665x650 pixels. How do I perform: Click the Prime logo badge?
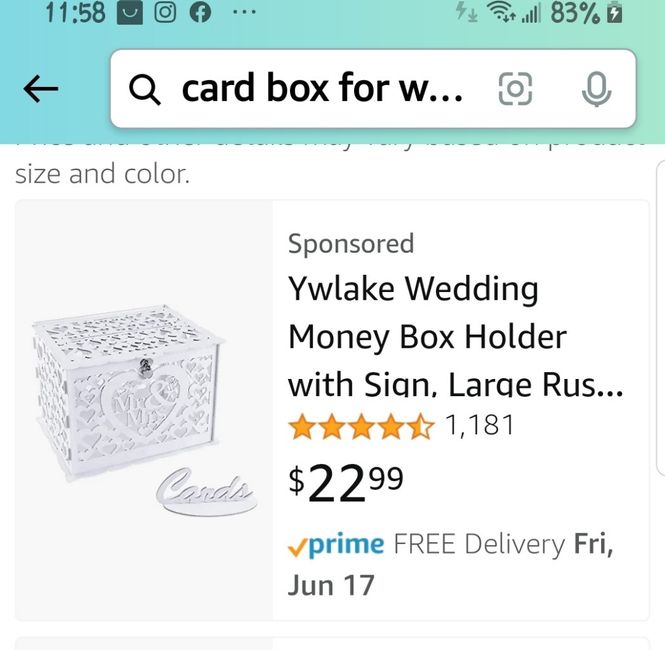click(336, 544)
